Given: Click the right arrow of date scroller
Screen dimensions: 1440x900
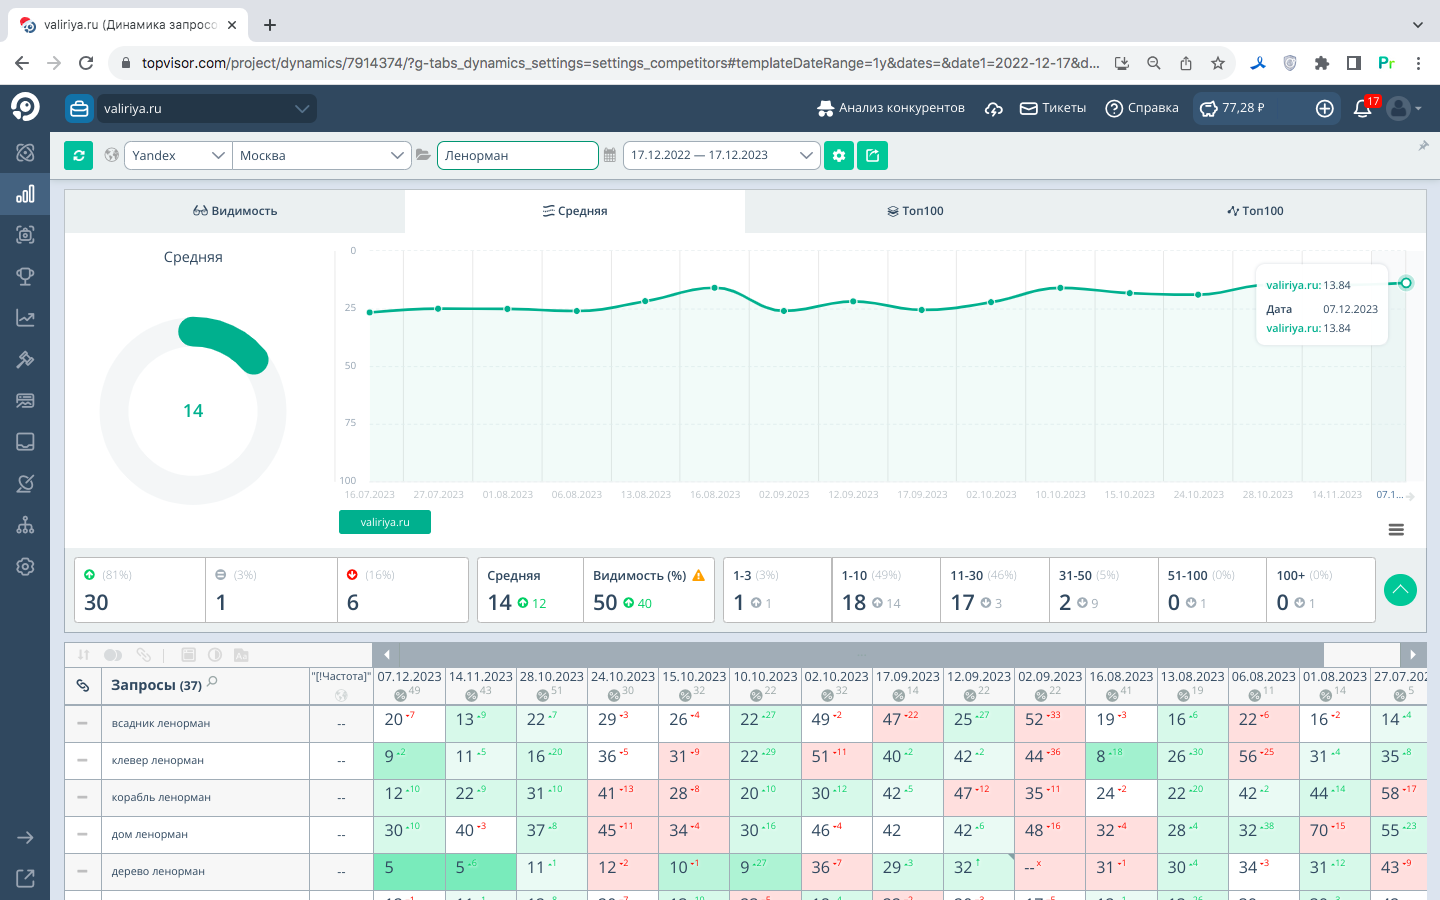Looking at the screenshot, I should pyautogui.click(x=1413, y=655).
